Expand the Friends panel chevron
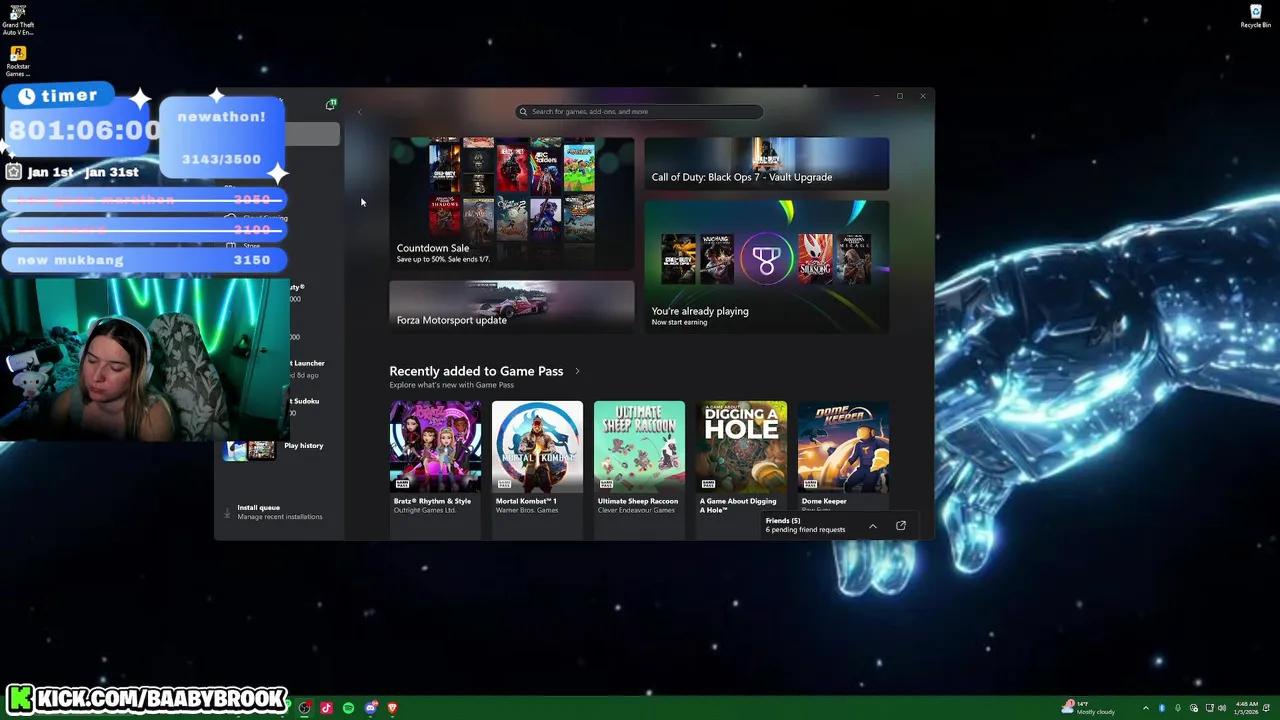The height and width of the screenshot is (720, 1280). [x=873, y=526]
